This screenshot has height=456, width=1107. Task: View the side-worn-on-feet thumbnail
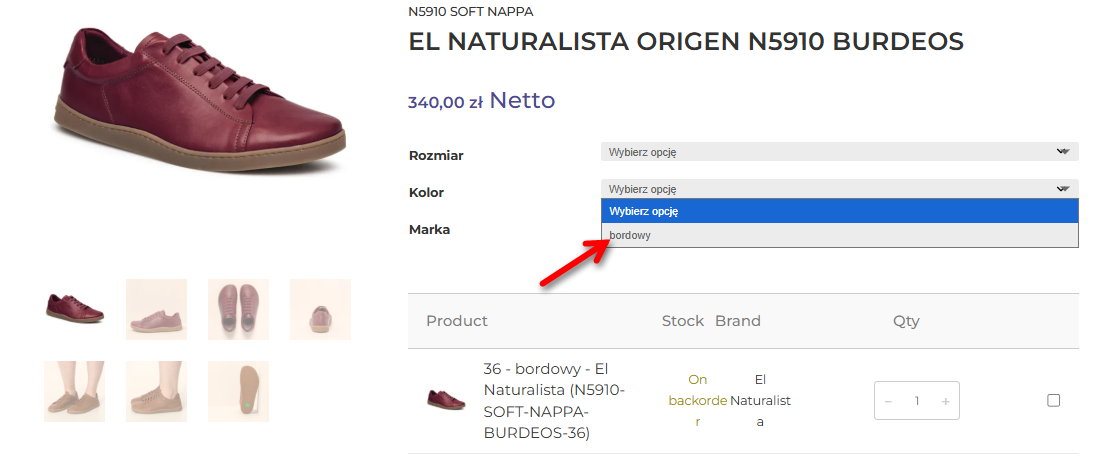pos(156,391)
